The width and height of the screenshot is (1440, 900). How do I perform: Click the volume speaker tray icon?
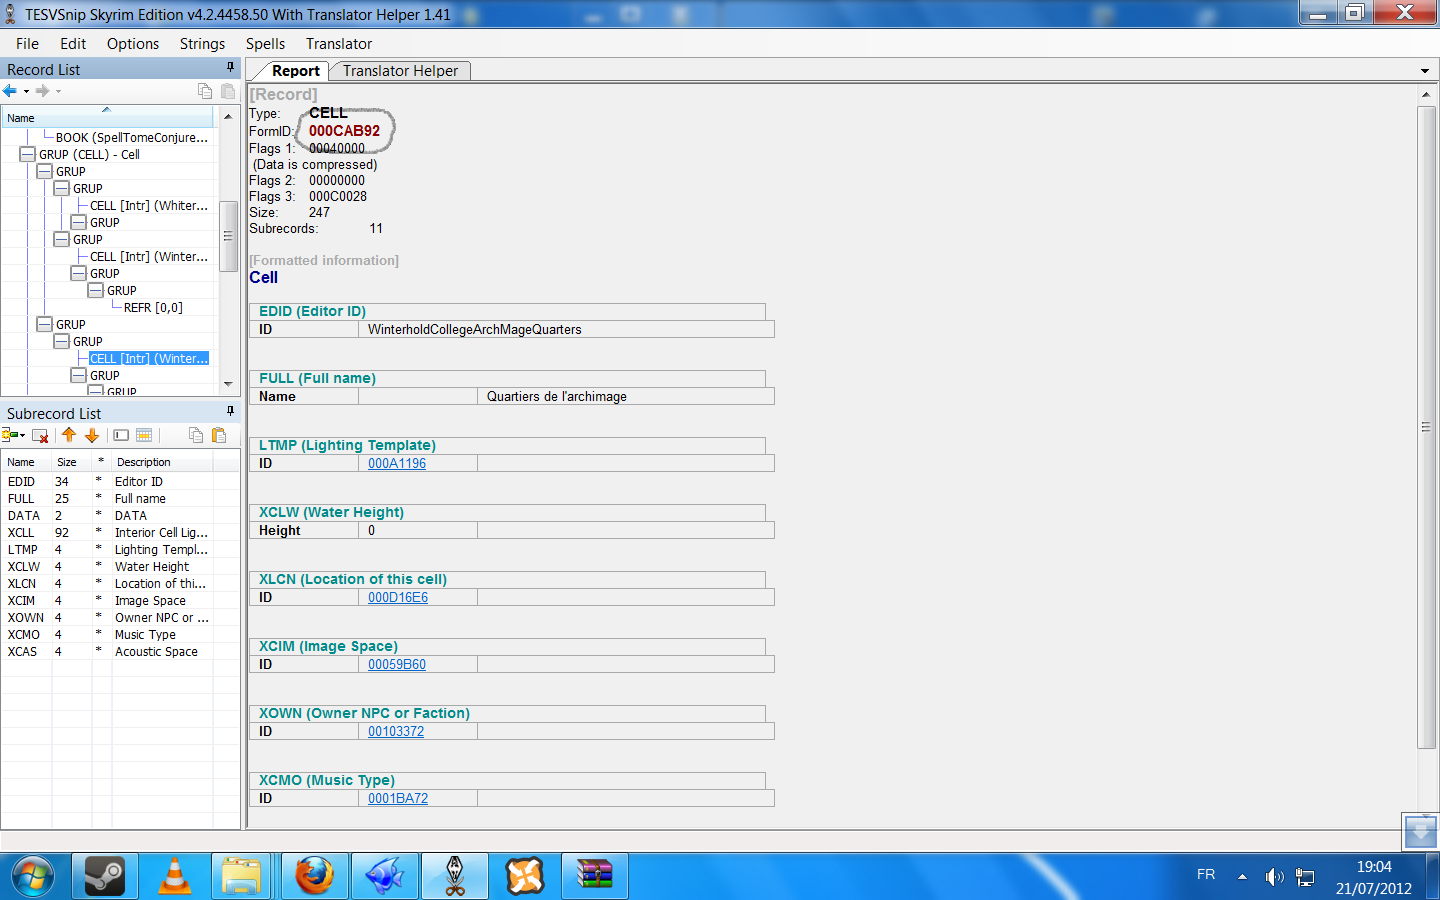tap(1273, 877)
